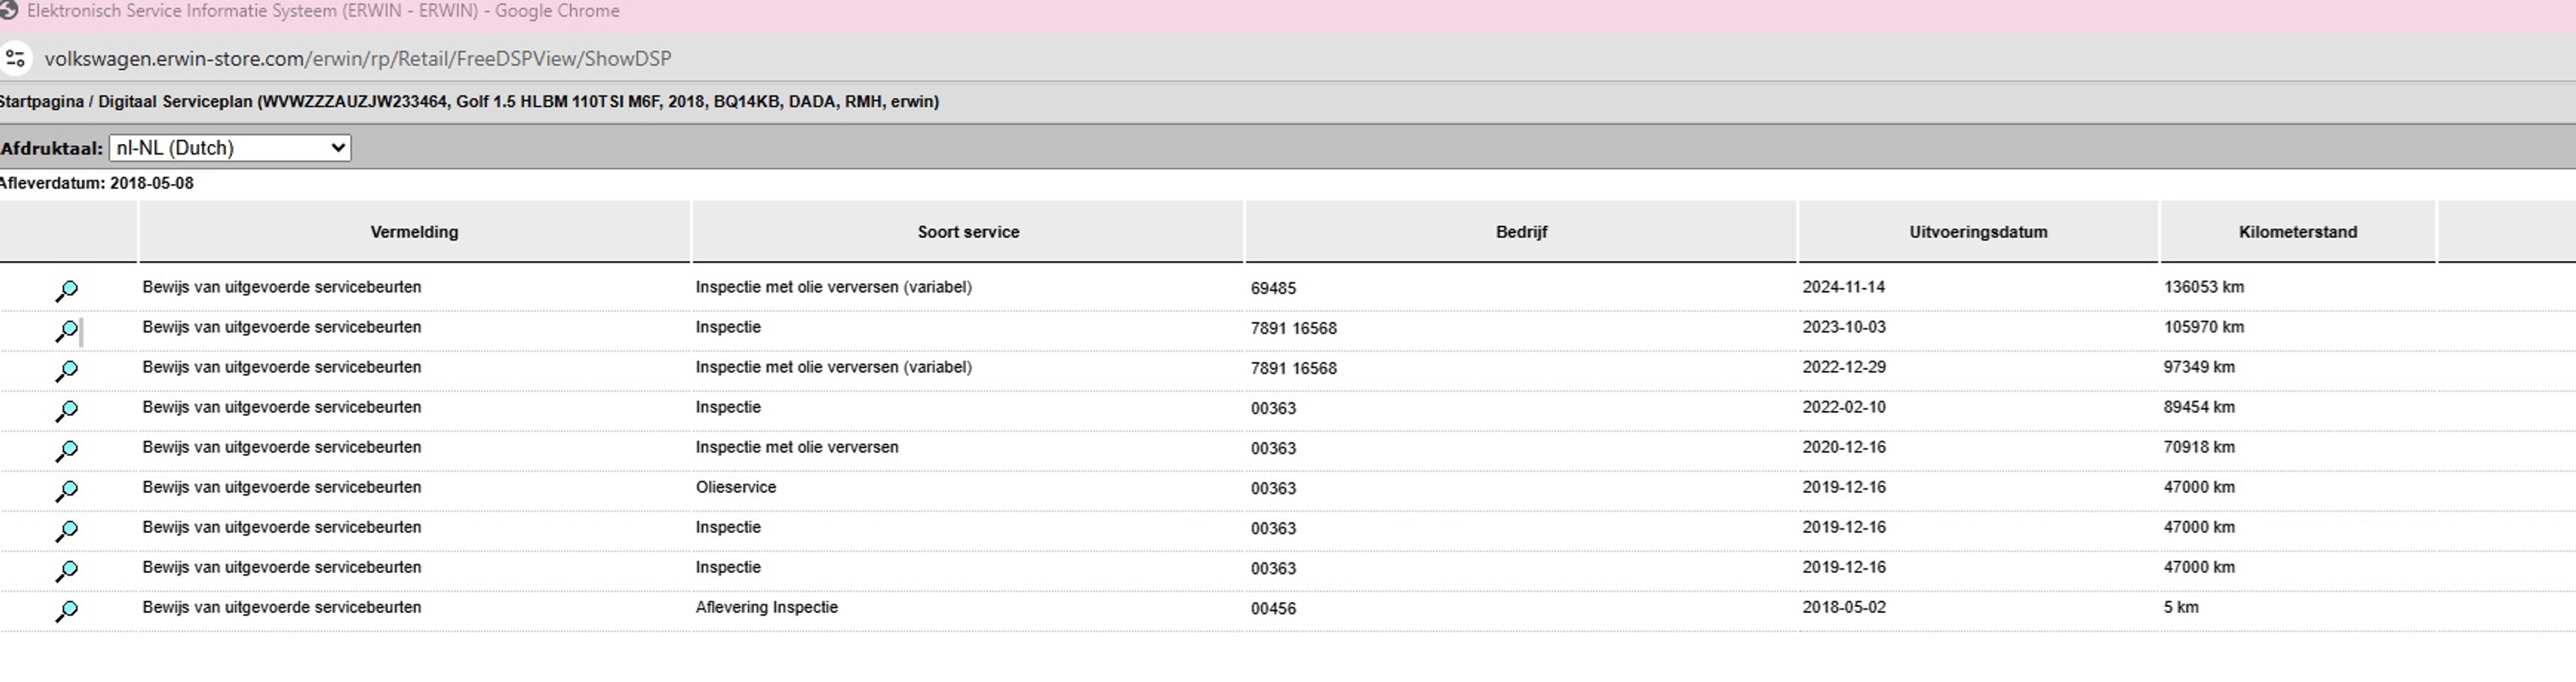
Task: Open the Afdruktaal language dropdown
Action: pos(230,148)
